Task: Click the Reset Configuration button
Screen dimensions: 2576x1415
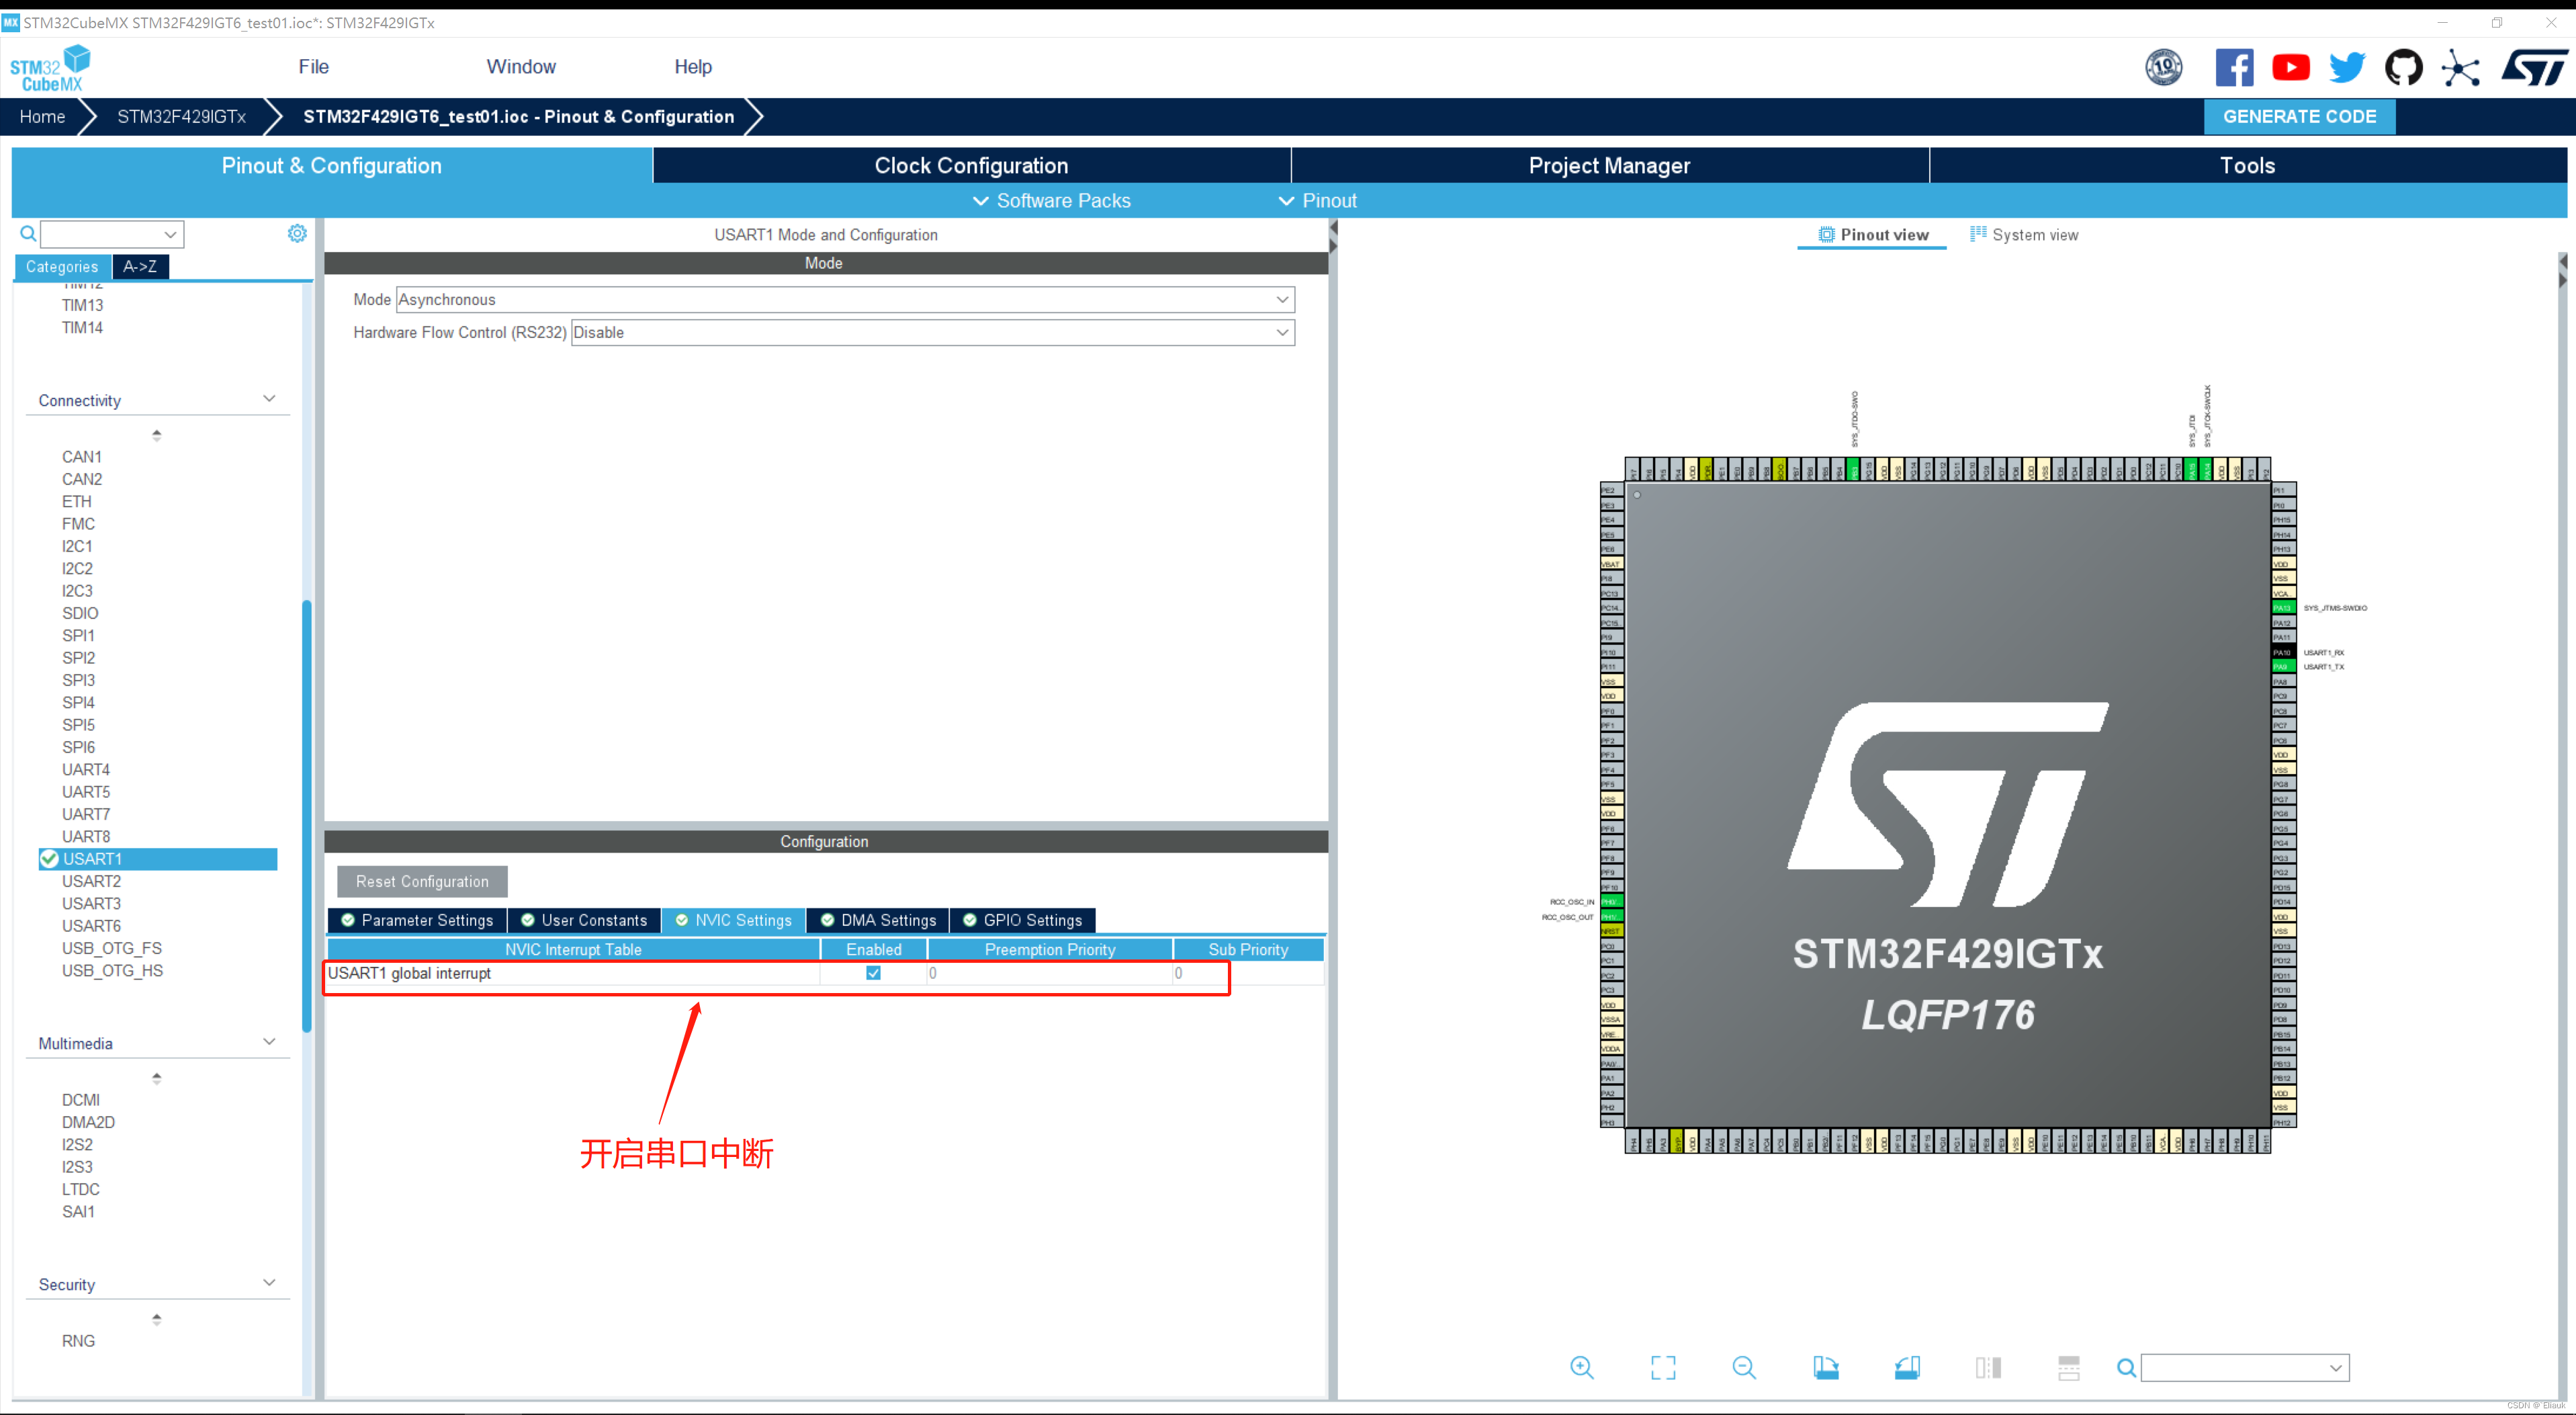Action: point(422,881)
